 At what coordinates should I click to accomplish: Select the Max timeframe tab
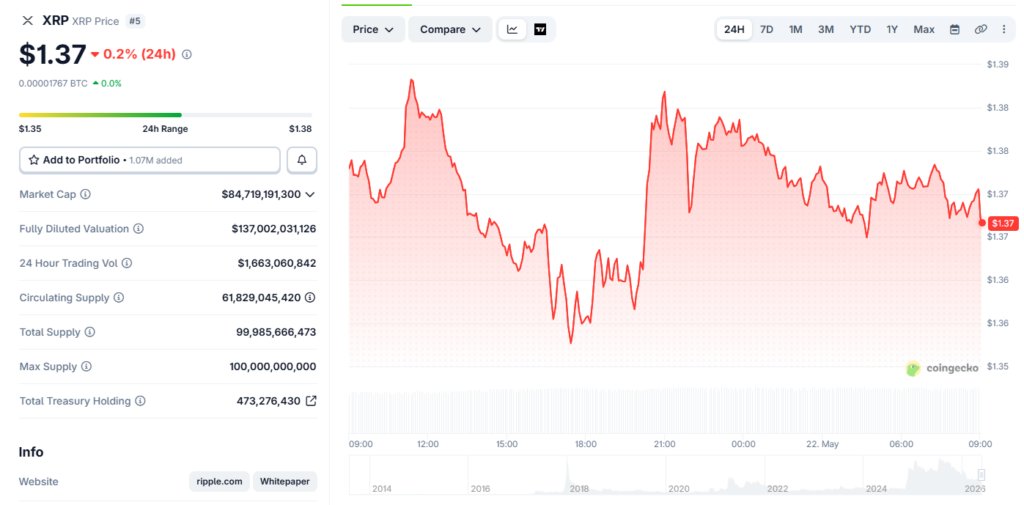[x=923, y=29]
